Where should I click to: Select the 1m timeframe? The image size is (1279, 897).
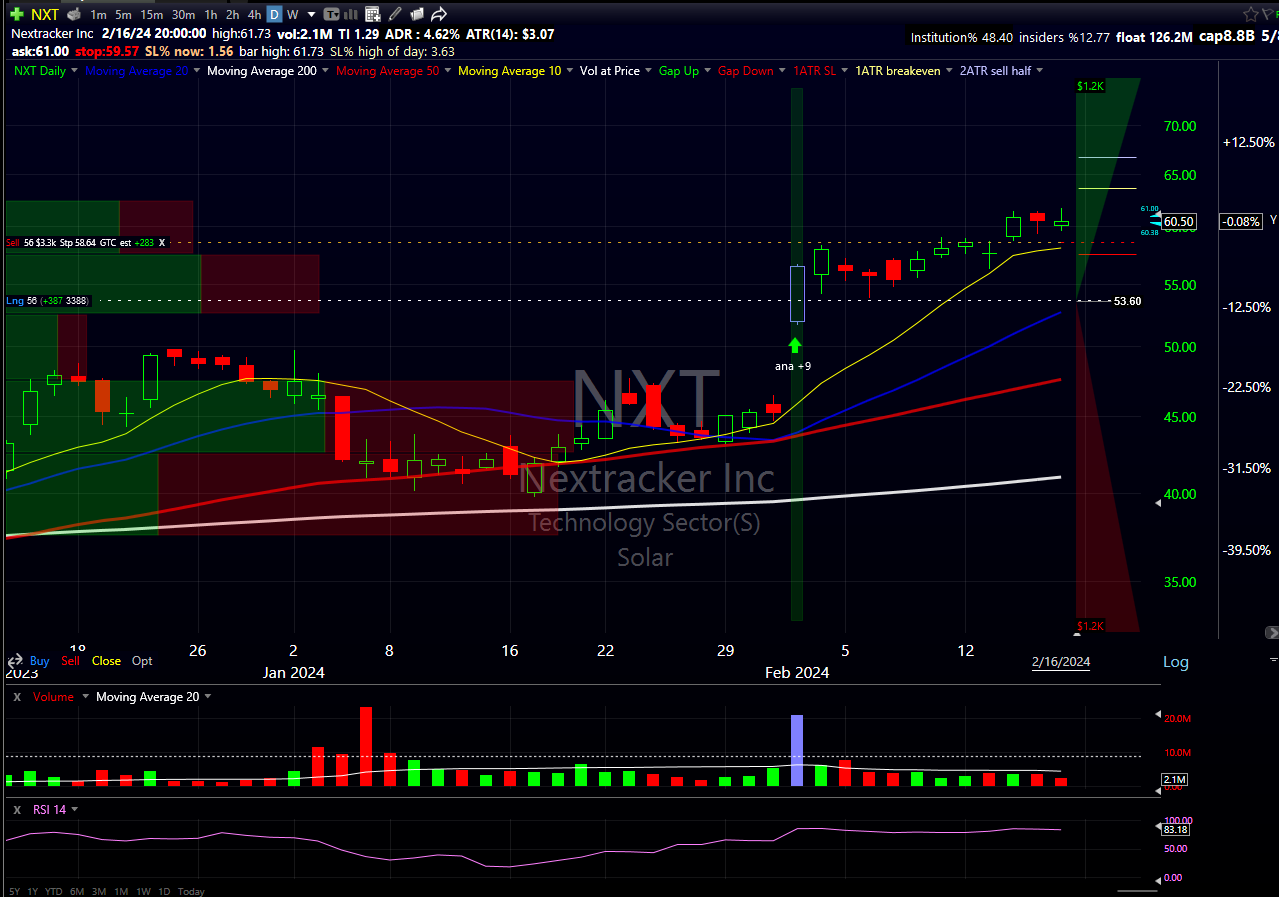pos(98,14)
